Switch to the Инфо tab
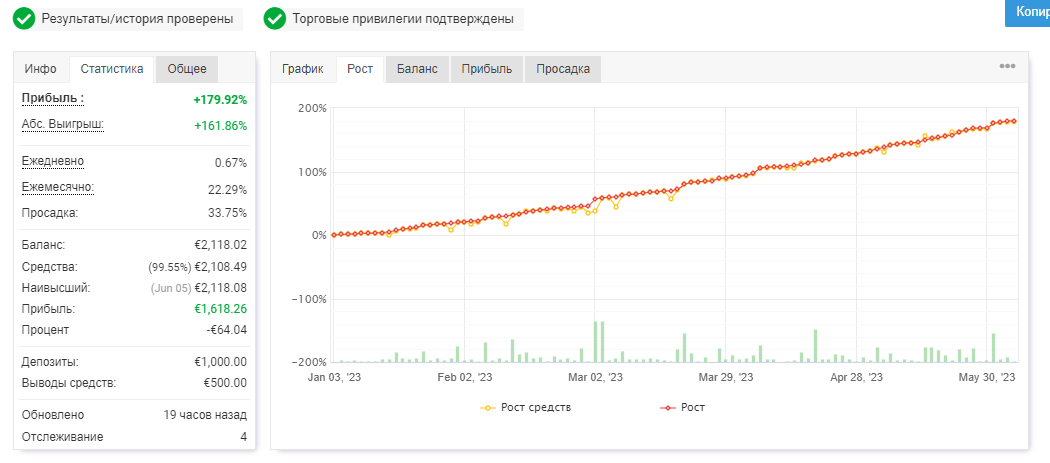Viewport: 1050px width, 463px height. tap(41, 68)
